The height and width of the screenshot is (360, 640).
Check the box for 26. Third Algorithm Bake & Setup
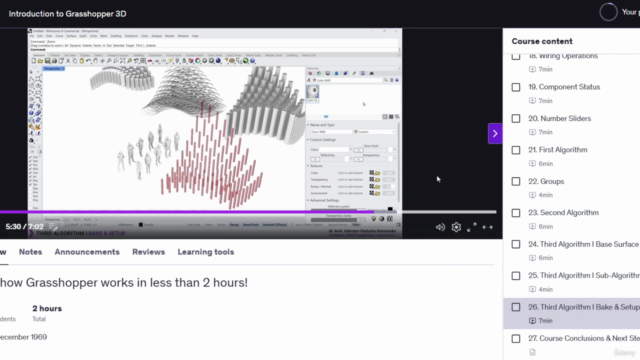coord(516,307)
